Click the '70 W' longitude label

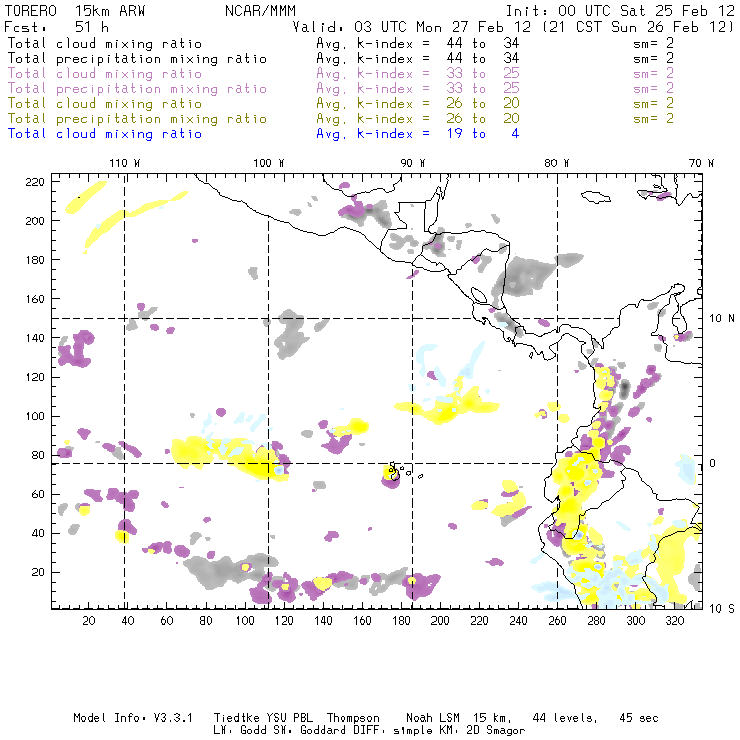(701, 163)
